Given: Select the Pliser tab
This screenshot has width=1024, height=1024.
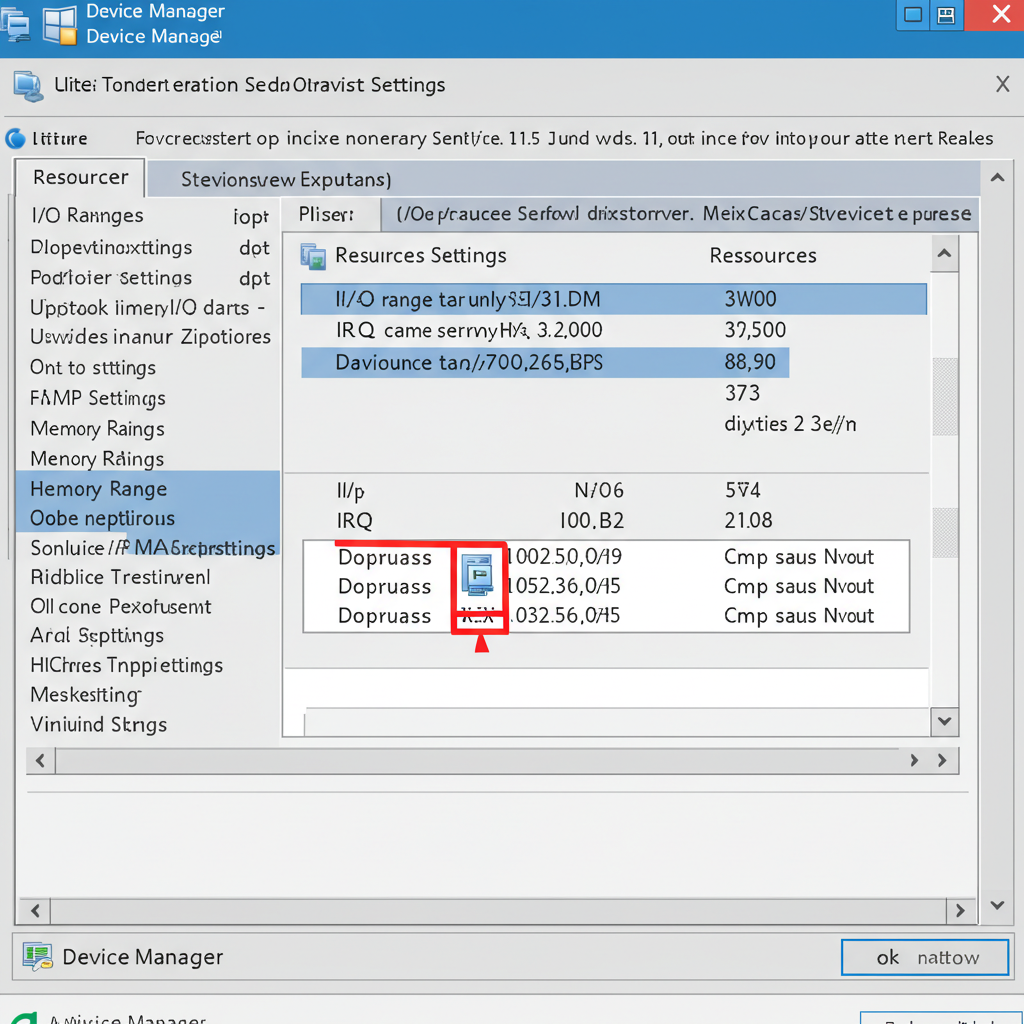Looking at the screenshot, I should tap(330, 214).
